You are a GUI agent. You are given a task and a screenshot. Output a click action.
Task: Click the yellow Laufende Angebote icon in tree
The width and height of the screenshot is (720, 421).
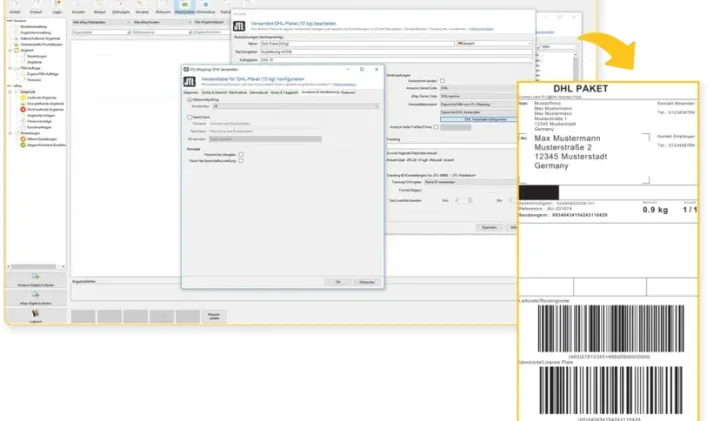pos(22,98)
